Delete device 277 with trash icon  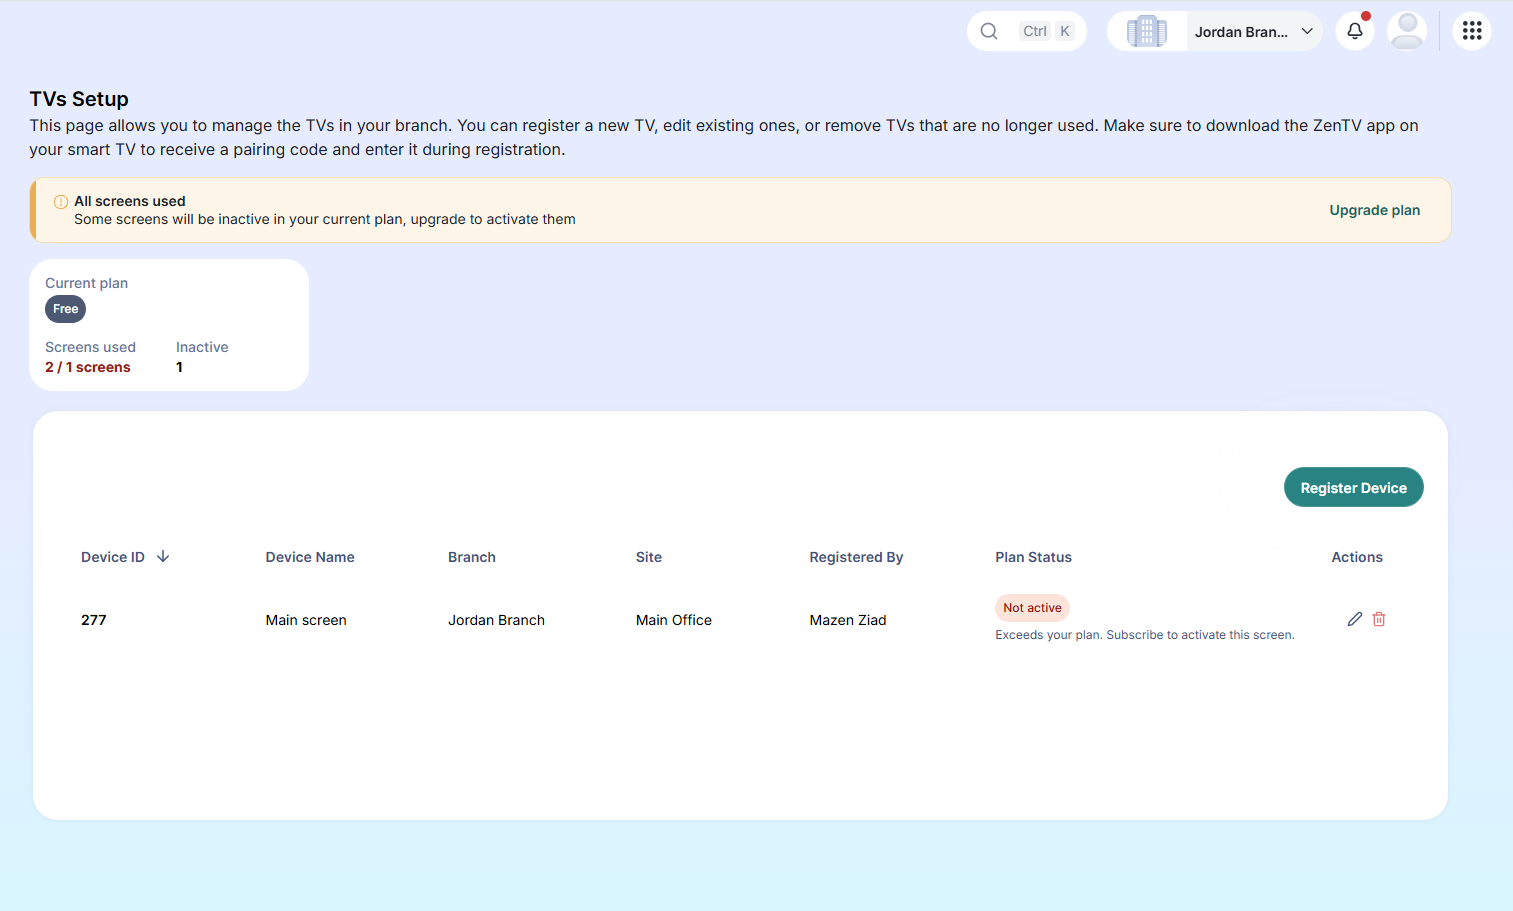1379,619
